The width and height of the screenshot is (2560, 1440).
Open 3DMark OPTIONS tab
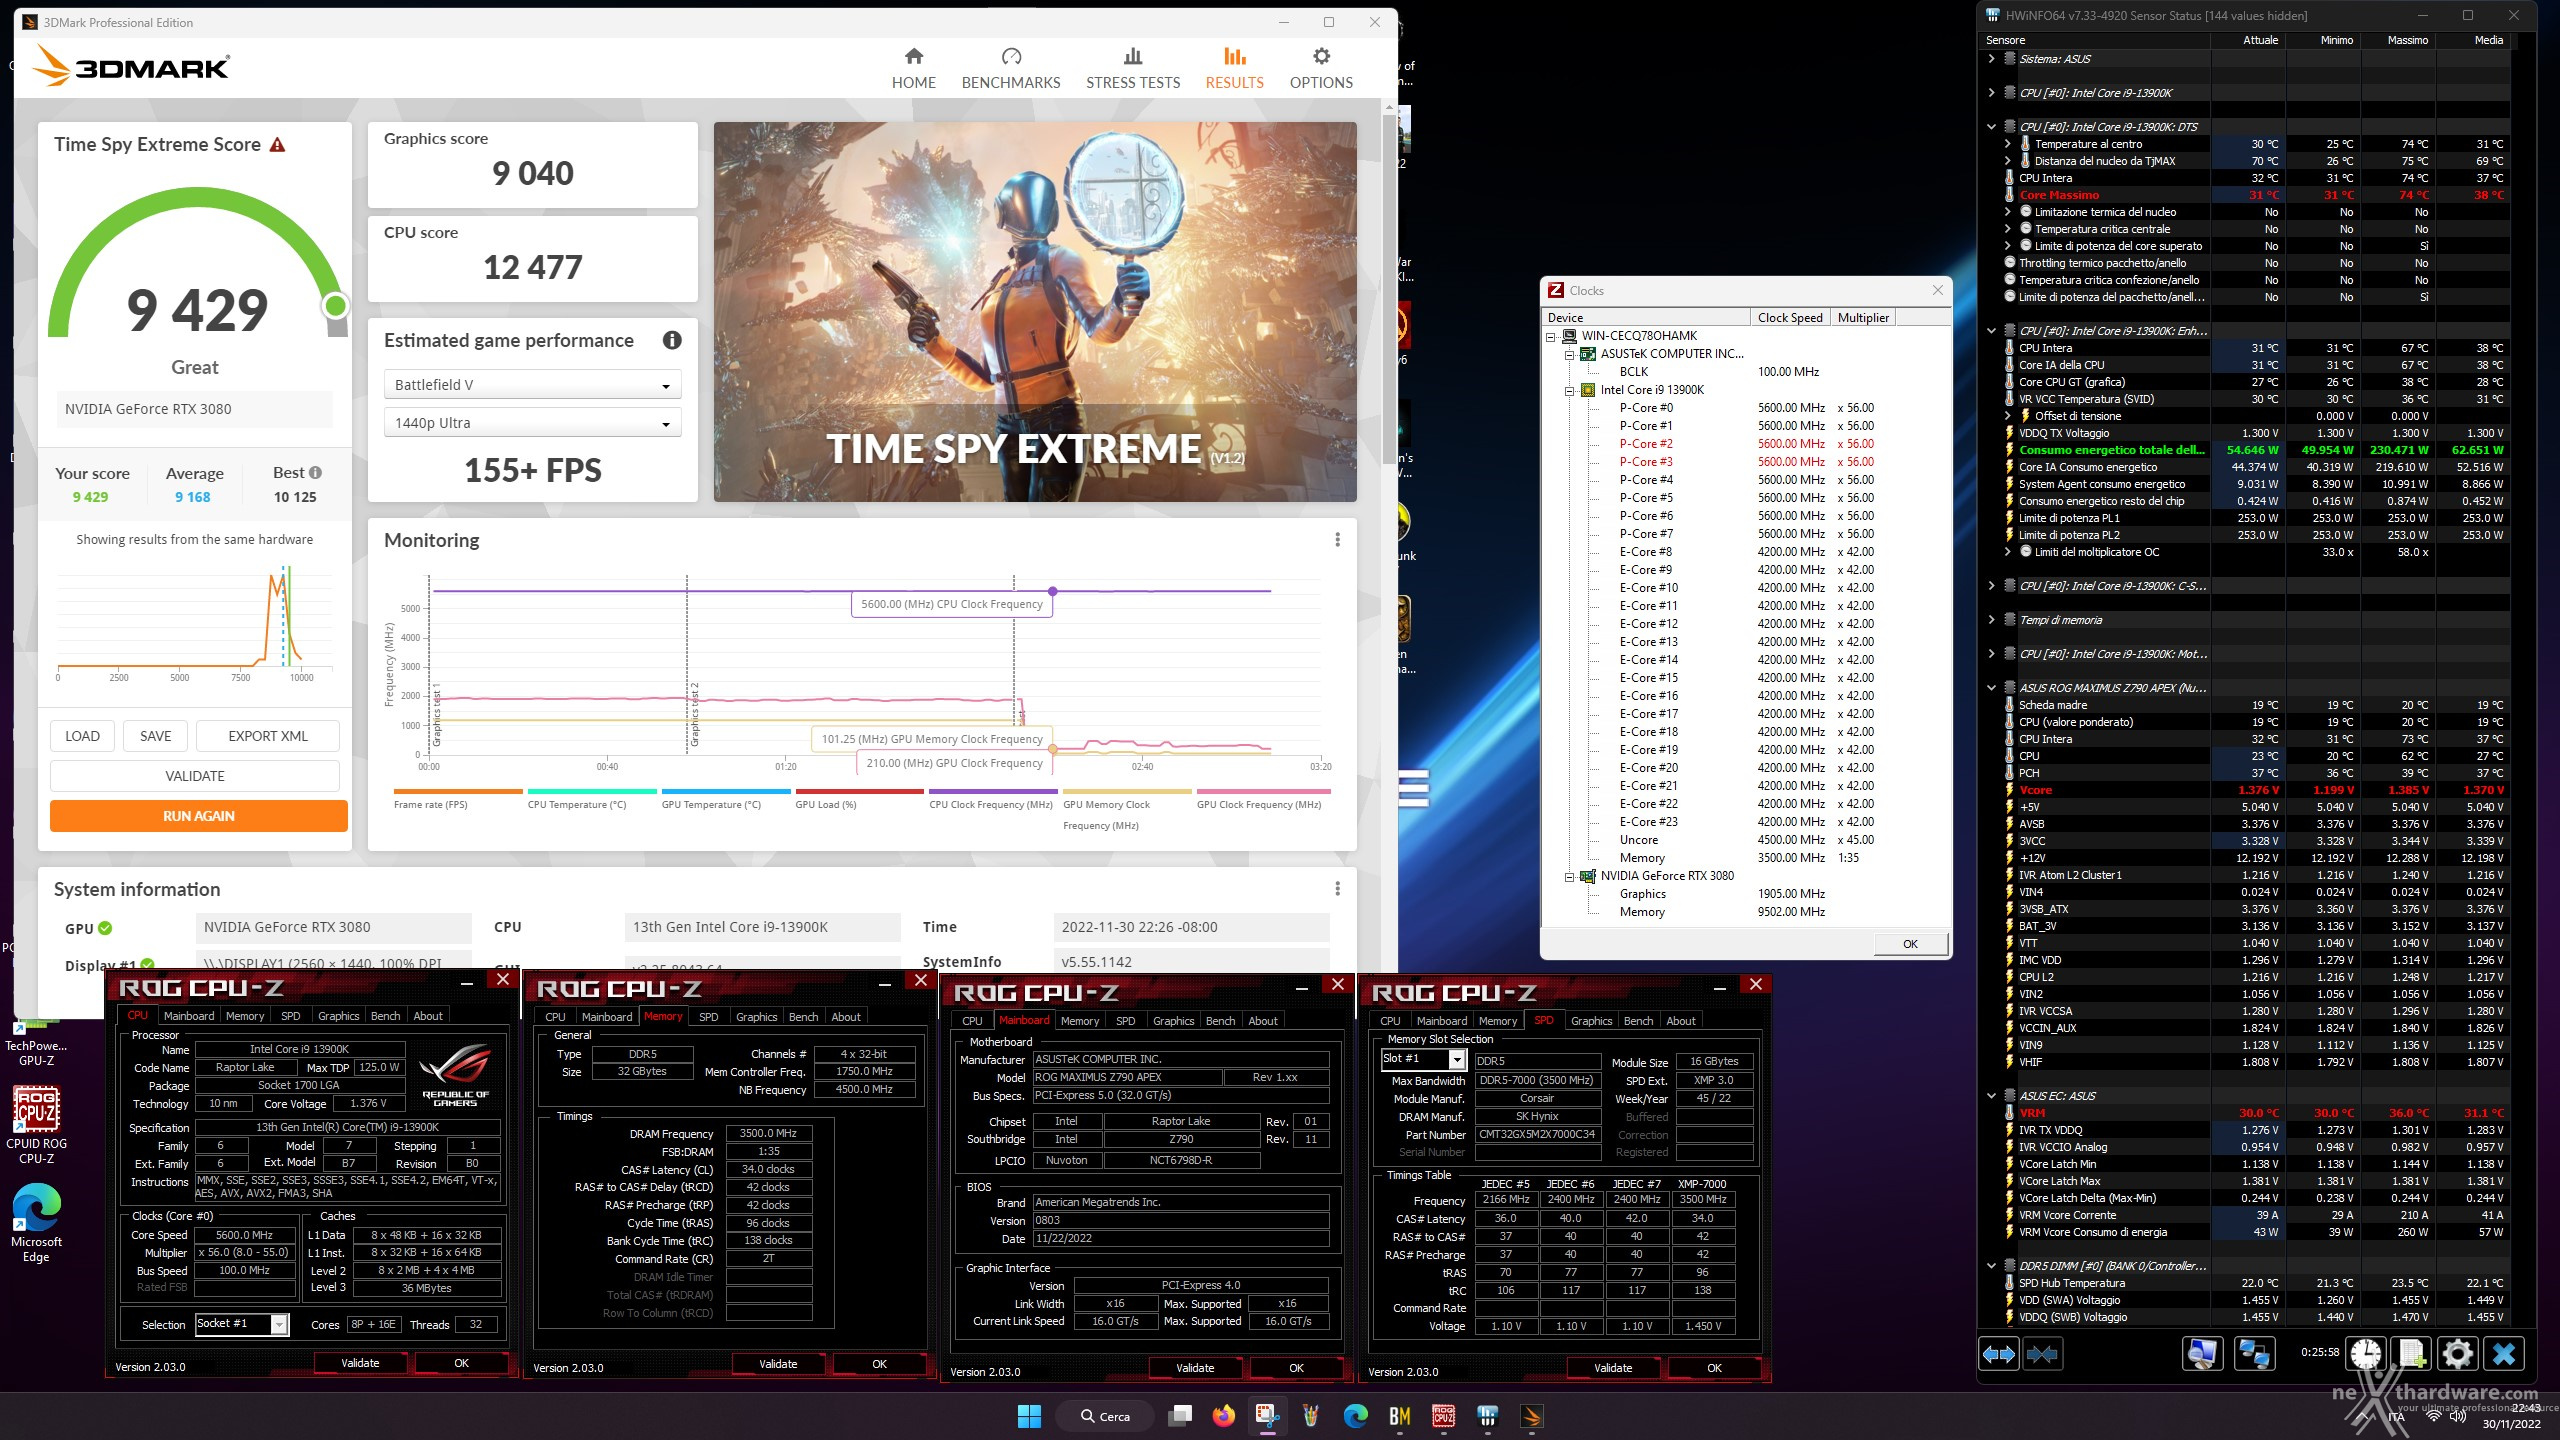coord(1321,68)
